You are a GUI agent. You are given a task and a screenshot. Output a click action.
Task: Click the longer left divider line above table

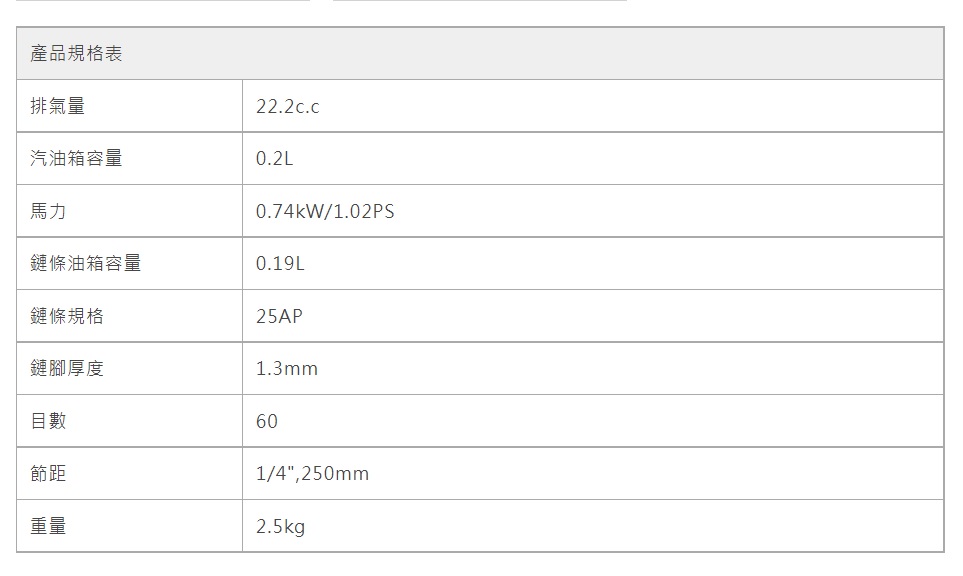163,1
